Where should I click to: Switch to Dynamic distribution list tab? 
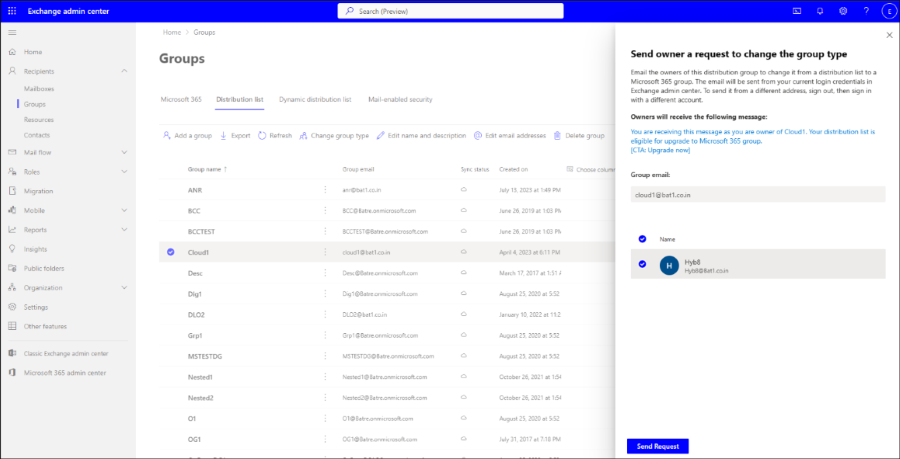coord(315,99)
